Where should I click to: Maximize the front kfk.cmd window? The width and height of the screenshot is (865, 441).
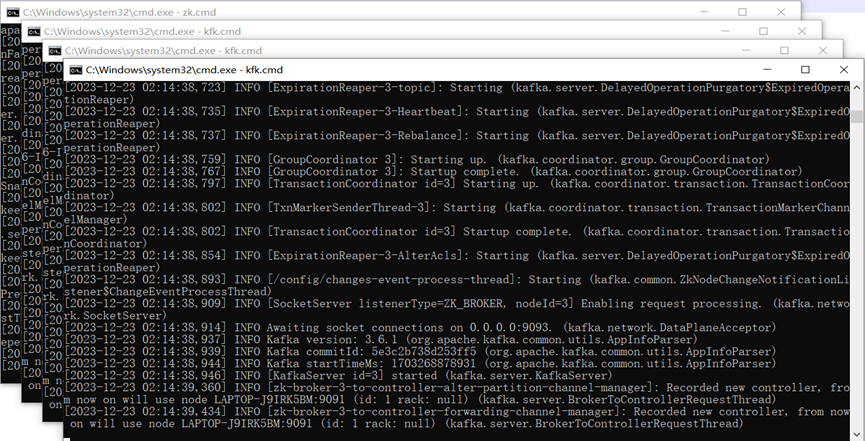(x=805, y=70)
